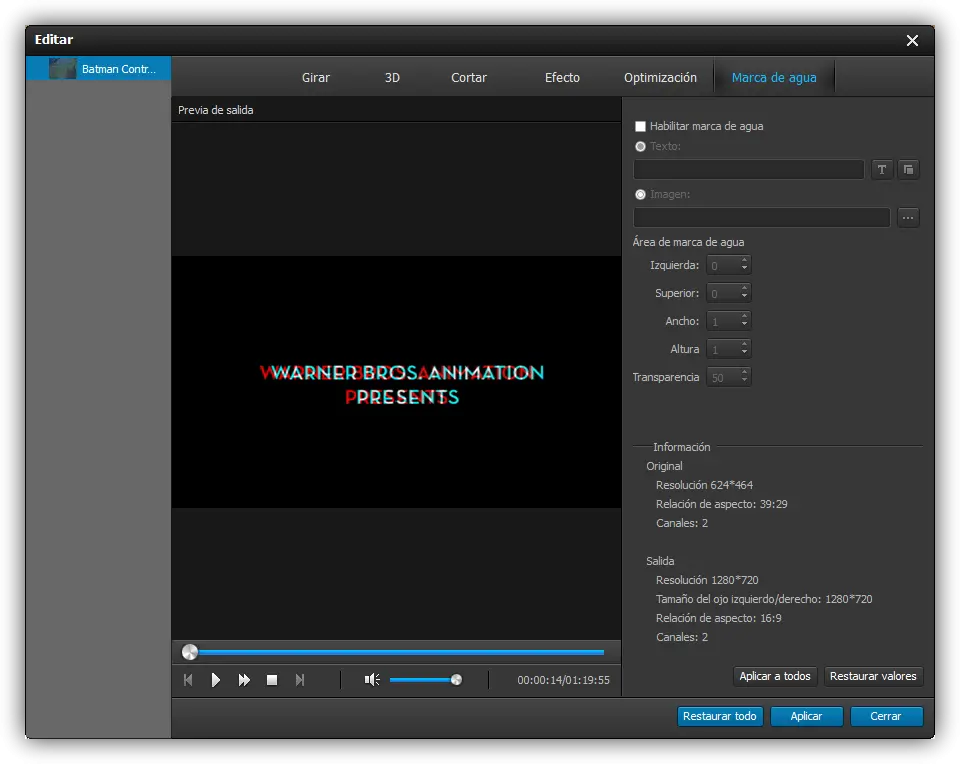Select the Texto radio option

pyautogui.click(x=641, y=147)
